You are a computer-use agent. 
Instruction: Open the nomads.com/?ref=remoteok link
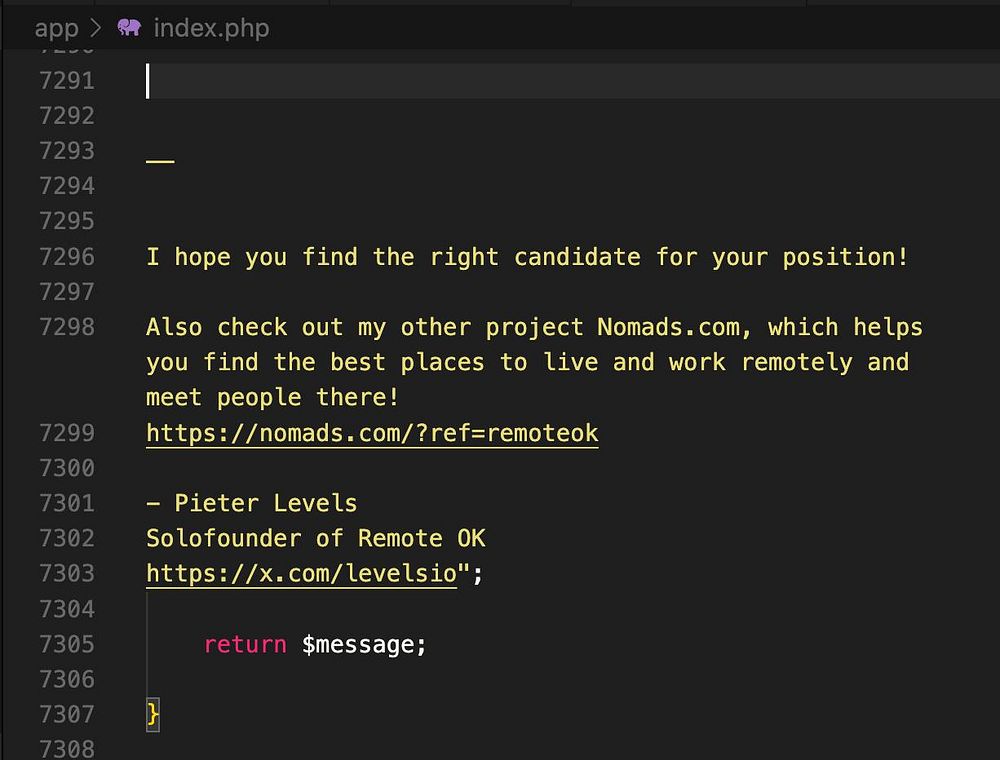[x=372, y=433]
